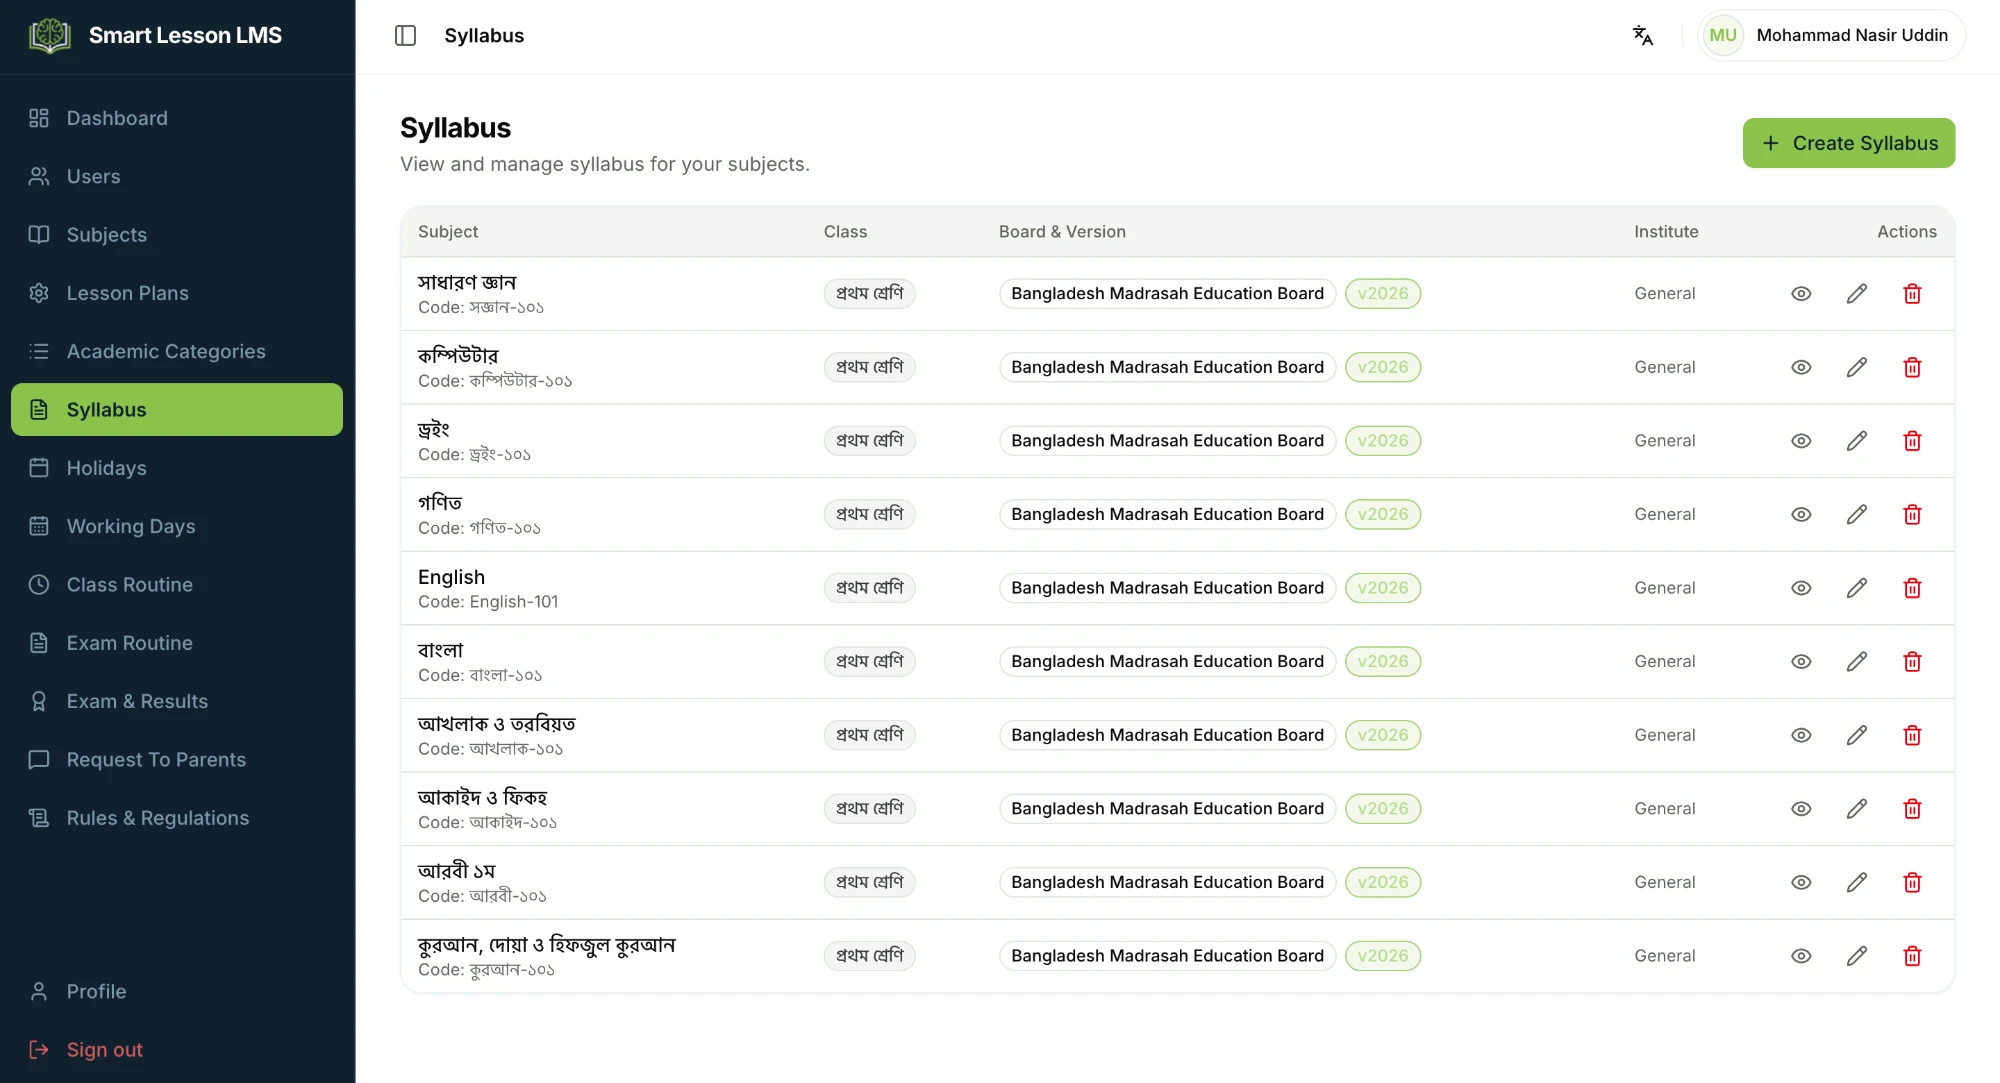Open Lesson Plans in the sidebar
The image size is (2000, 1083).
pos(177,293)
